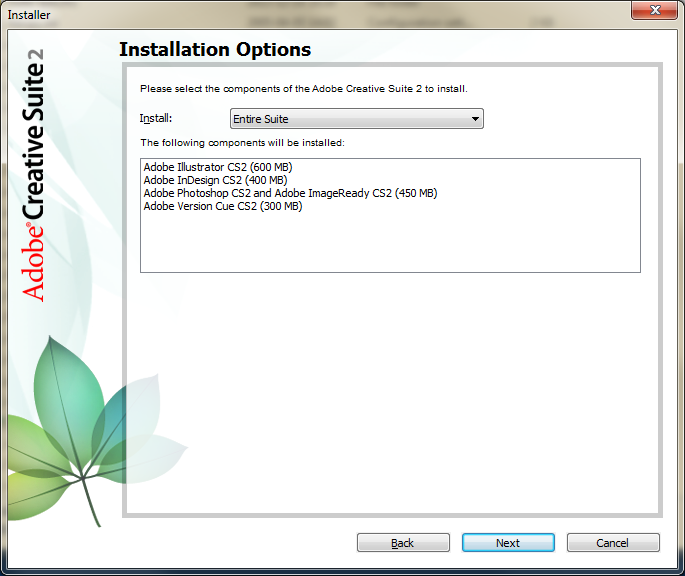The width and height of the screenshot is (685, 576).
Task: Click the Next button
Action: (508, 543)
